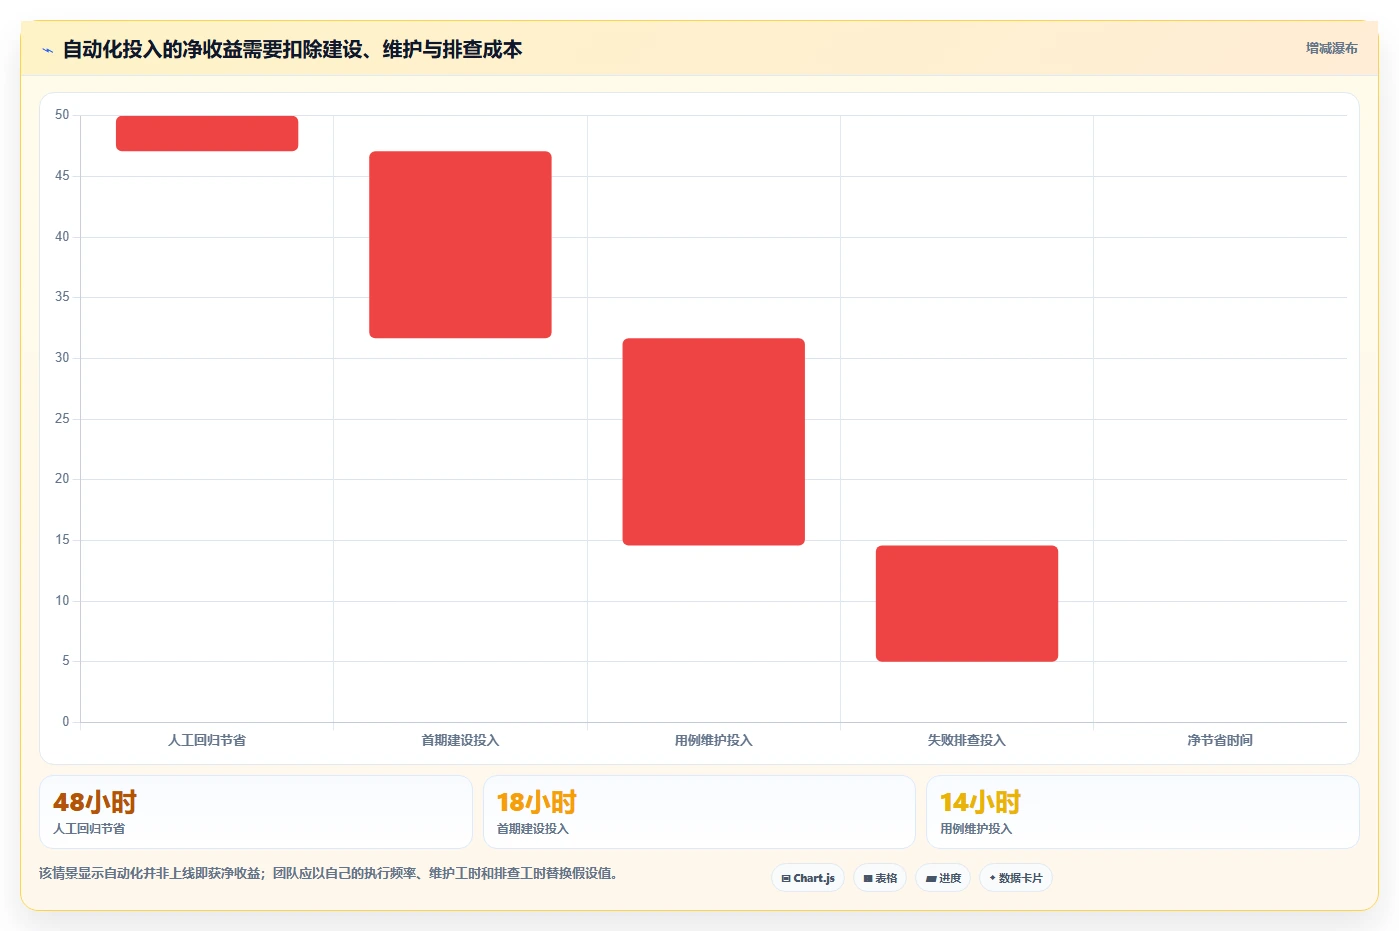Click the y-axis tick label 0
The image size is (1399, 931).
[66, 721]
